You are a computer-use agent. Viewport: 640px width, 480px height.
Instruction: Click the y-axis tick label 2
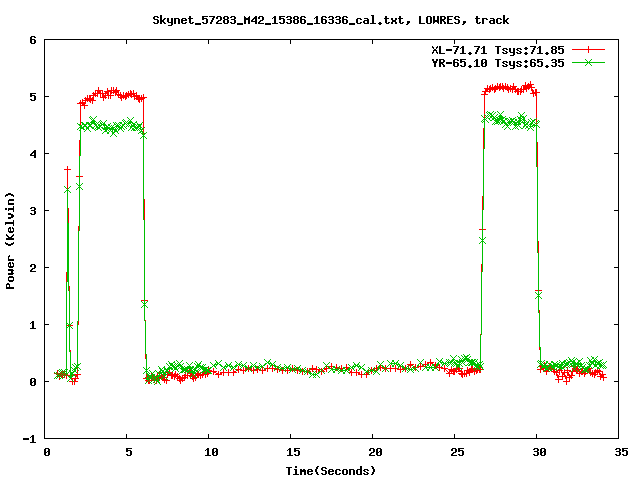click(33, 268)
